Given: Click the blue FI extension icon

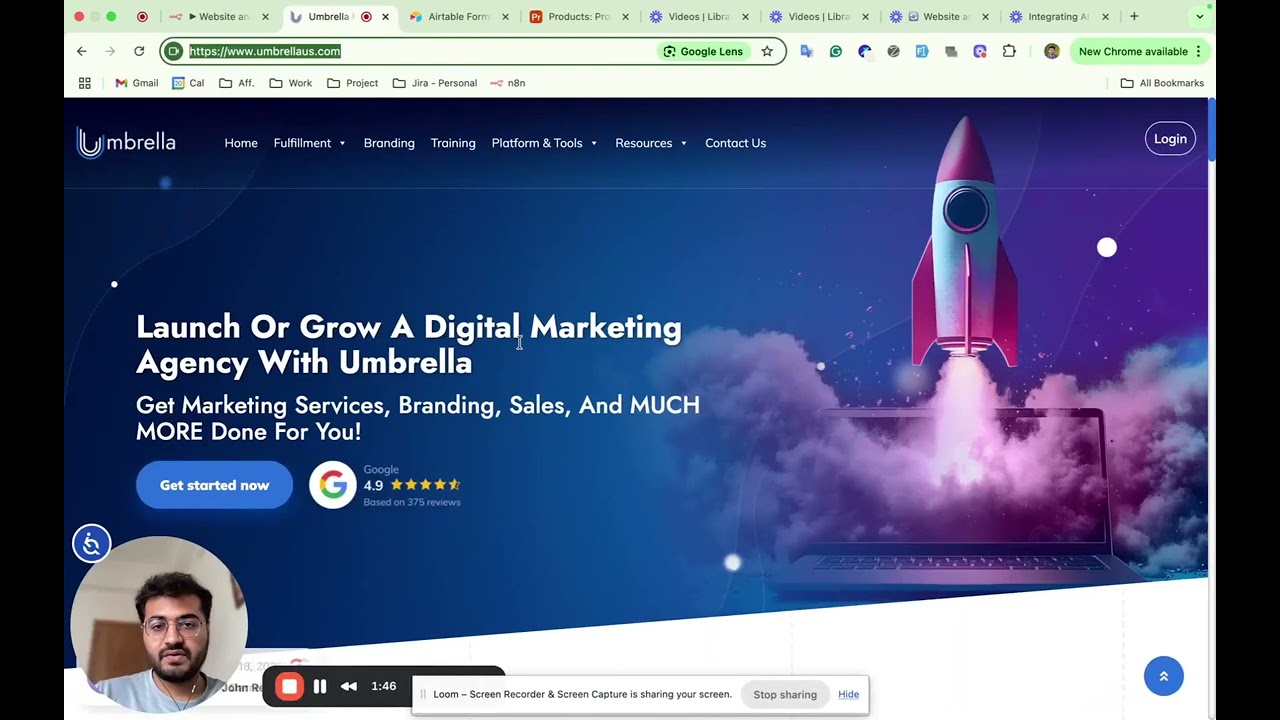Looking at the screenshot, I should pyautogui.click(x=922, y=51).
